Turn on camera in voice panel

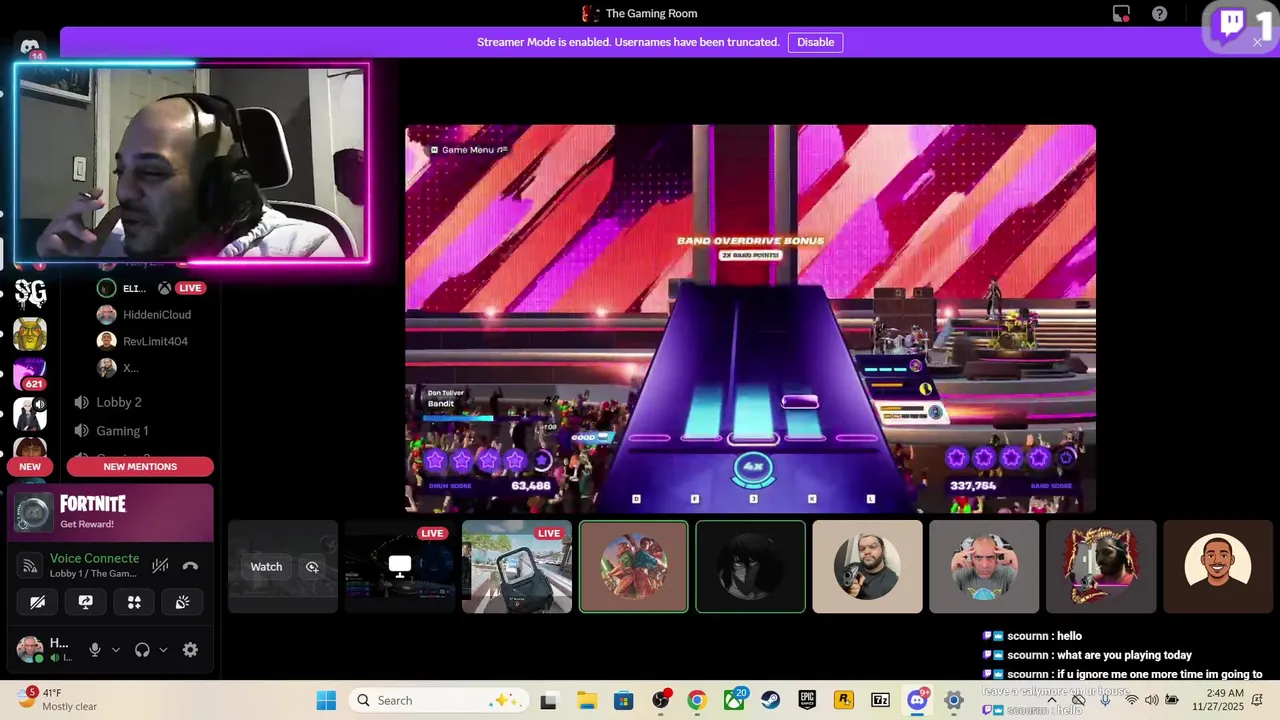click(x=38, y=602)
